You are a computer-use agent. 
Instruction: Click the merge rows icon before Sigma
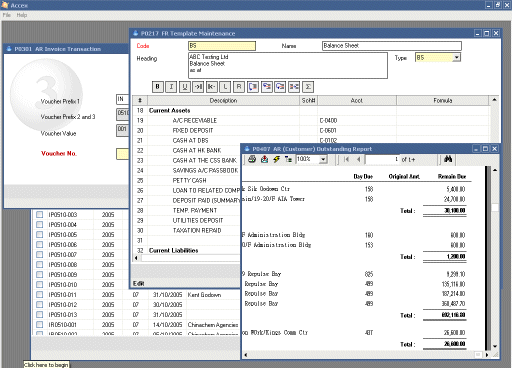(x=294, y=87)
